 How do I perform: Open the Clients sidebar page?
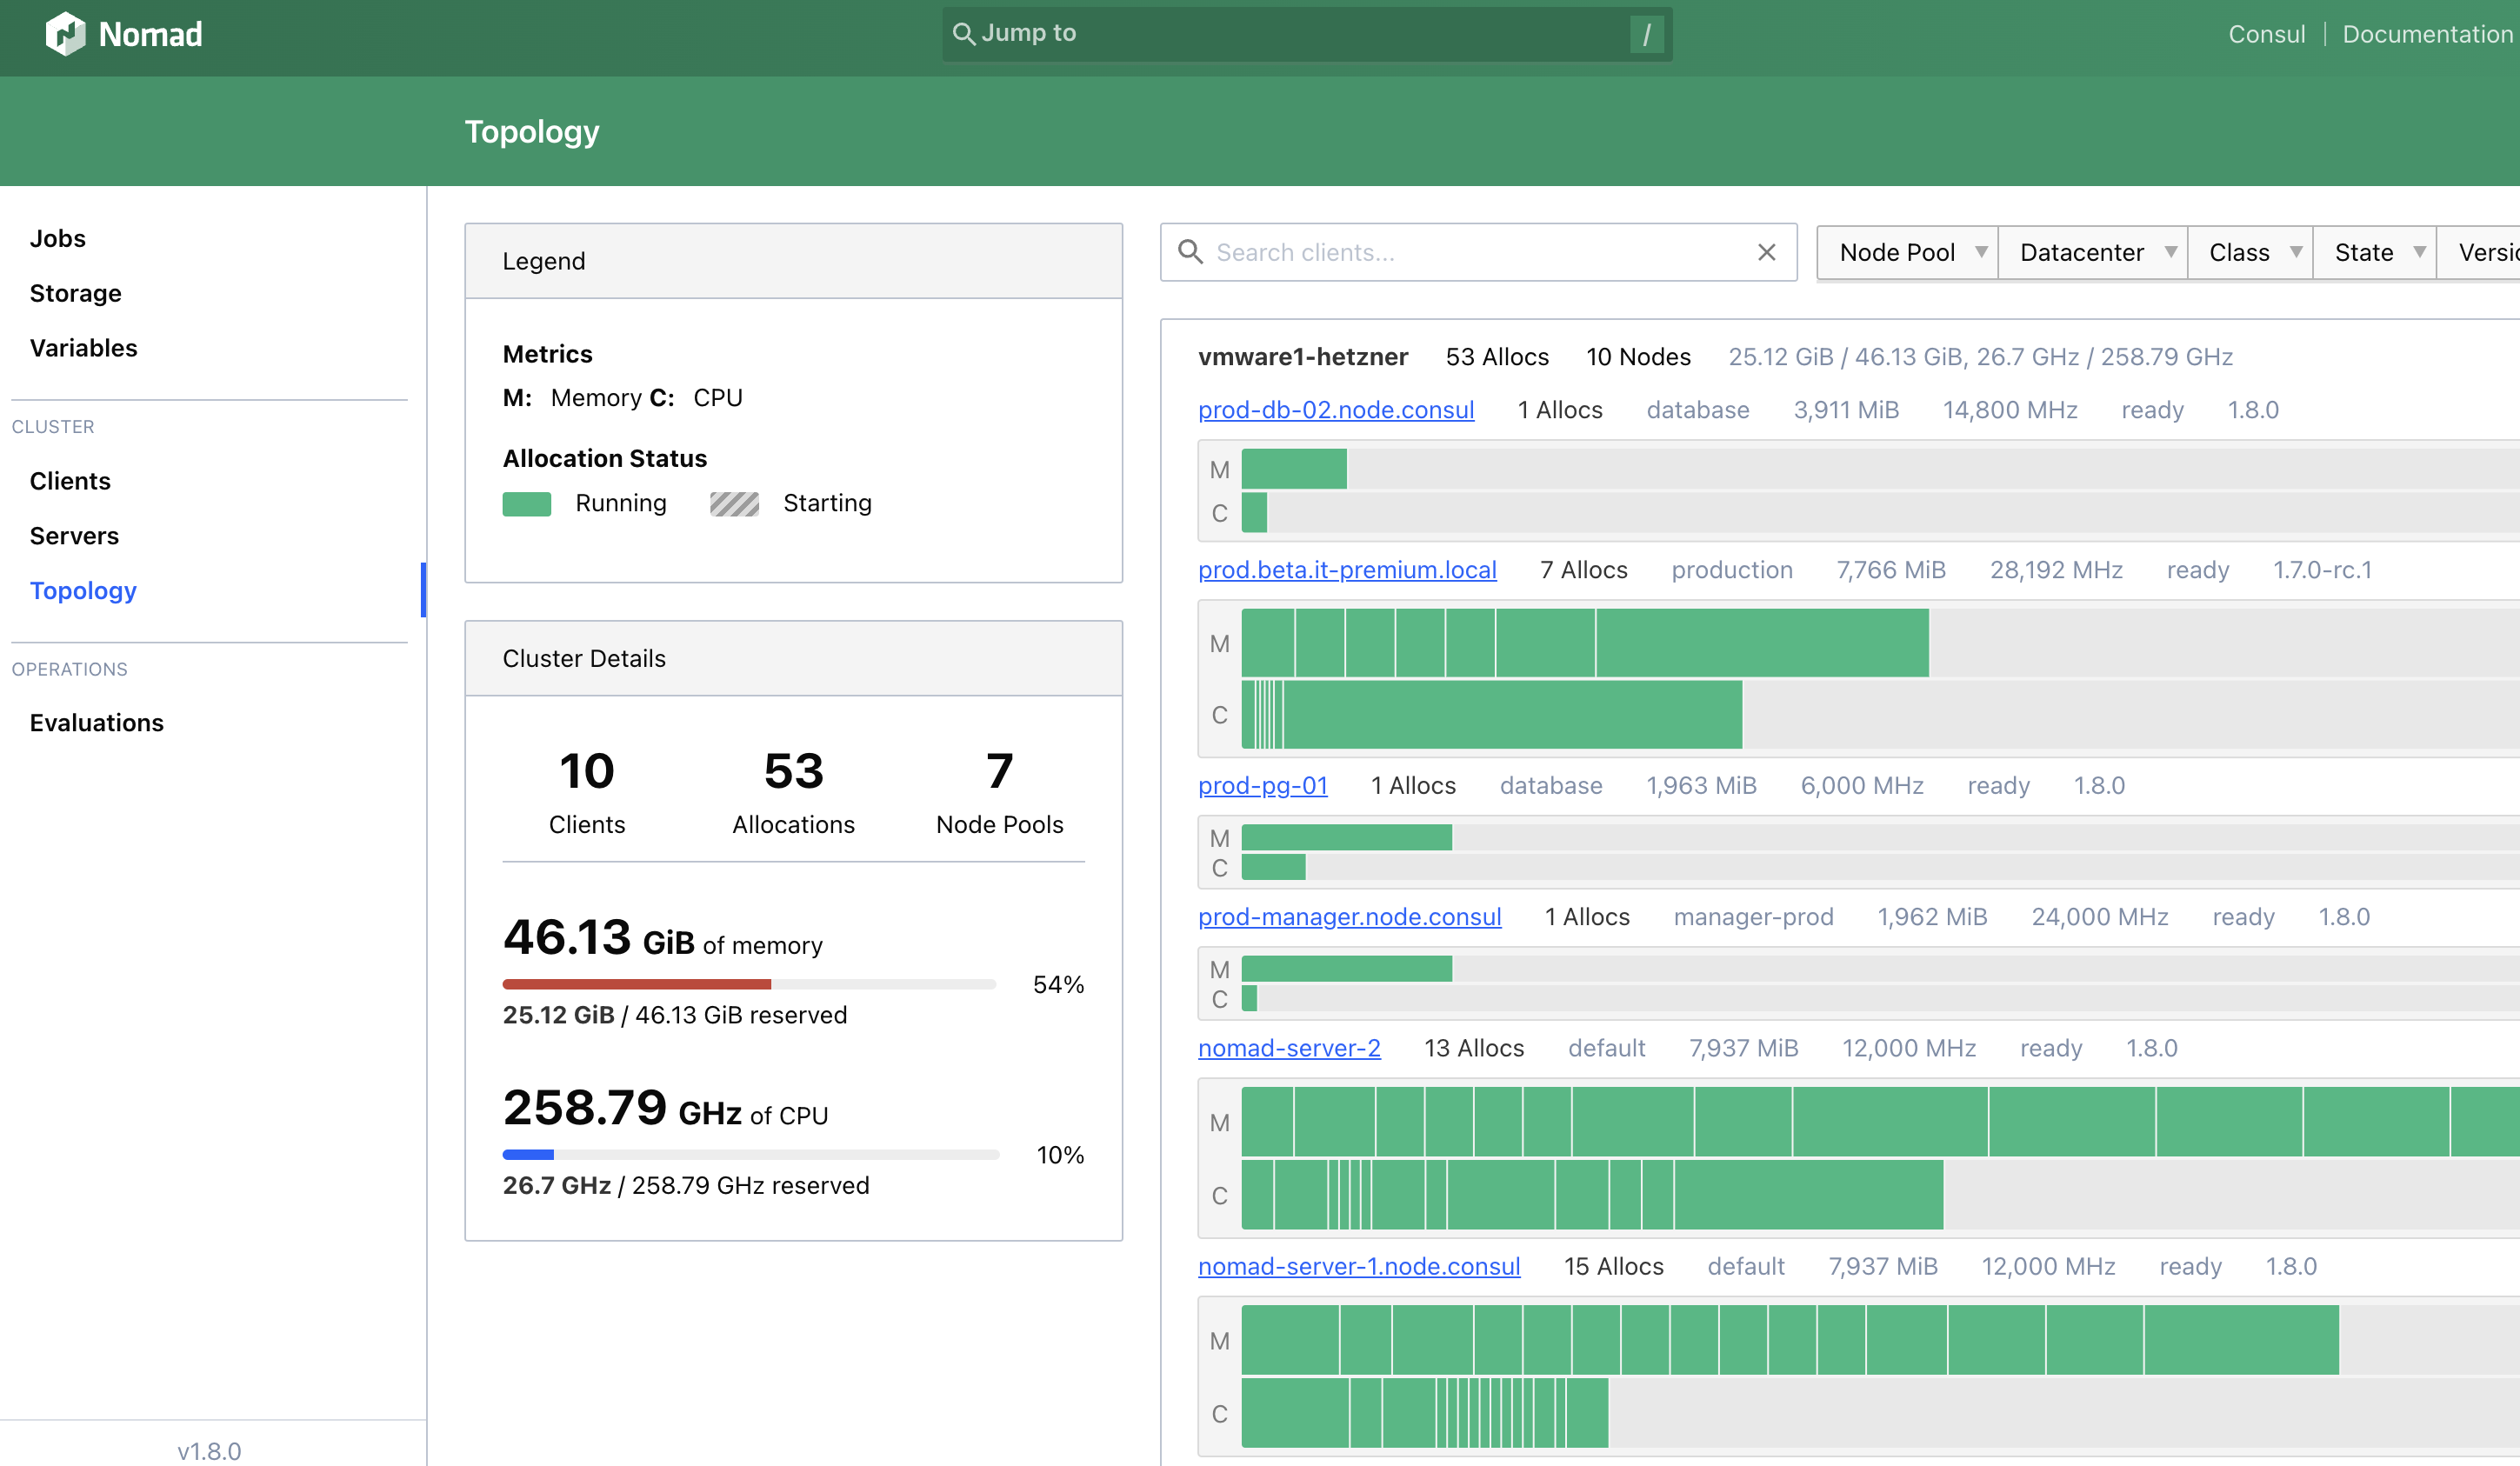tap(70, 481)
